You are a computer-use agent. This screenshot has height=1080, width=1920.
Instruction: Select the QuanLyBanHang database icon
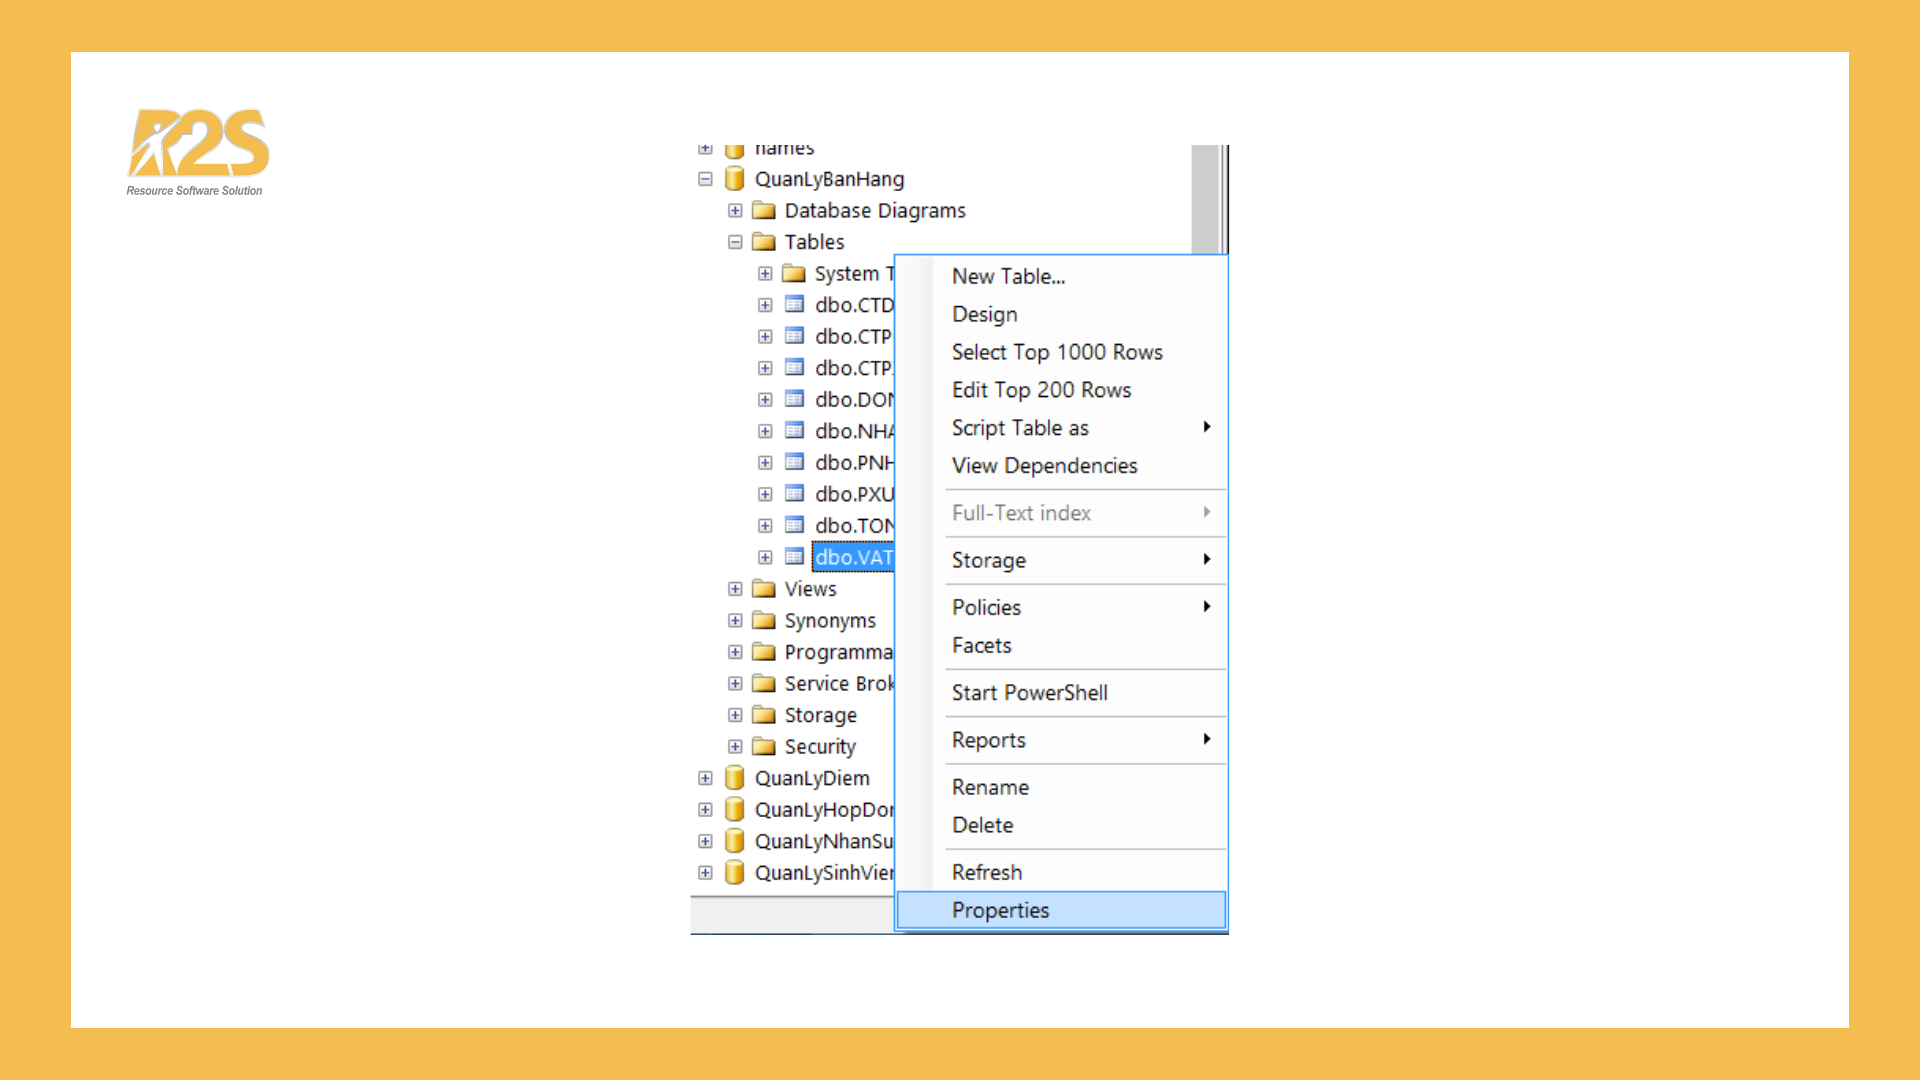(734, 179)
